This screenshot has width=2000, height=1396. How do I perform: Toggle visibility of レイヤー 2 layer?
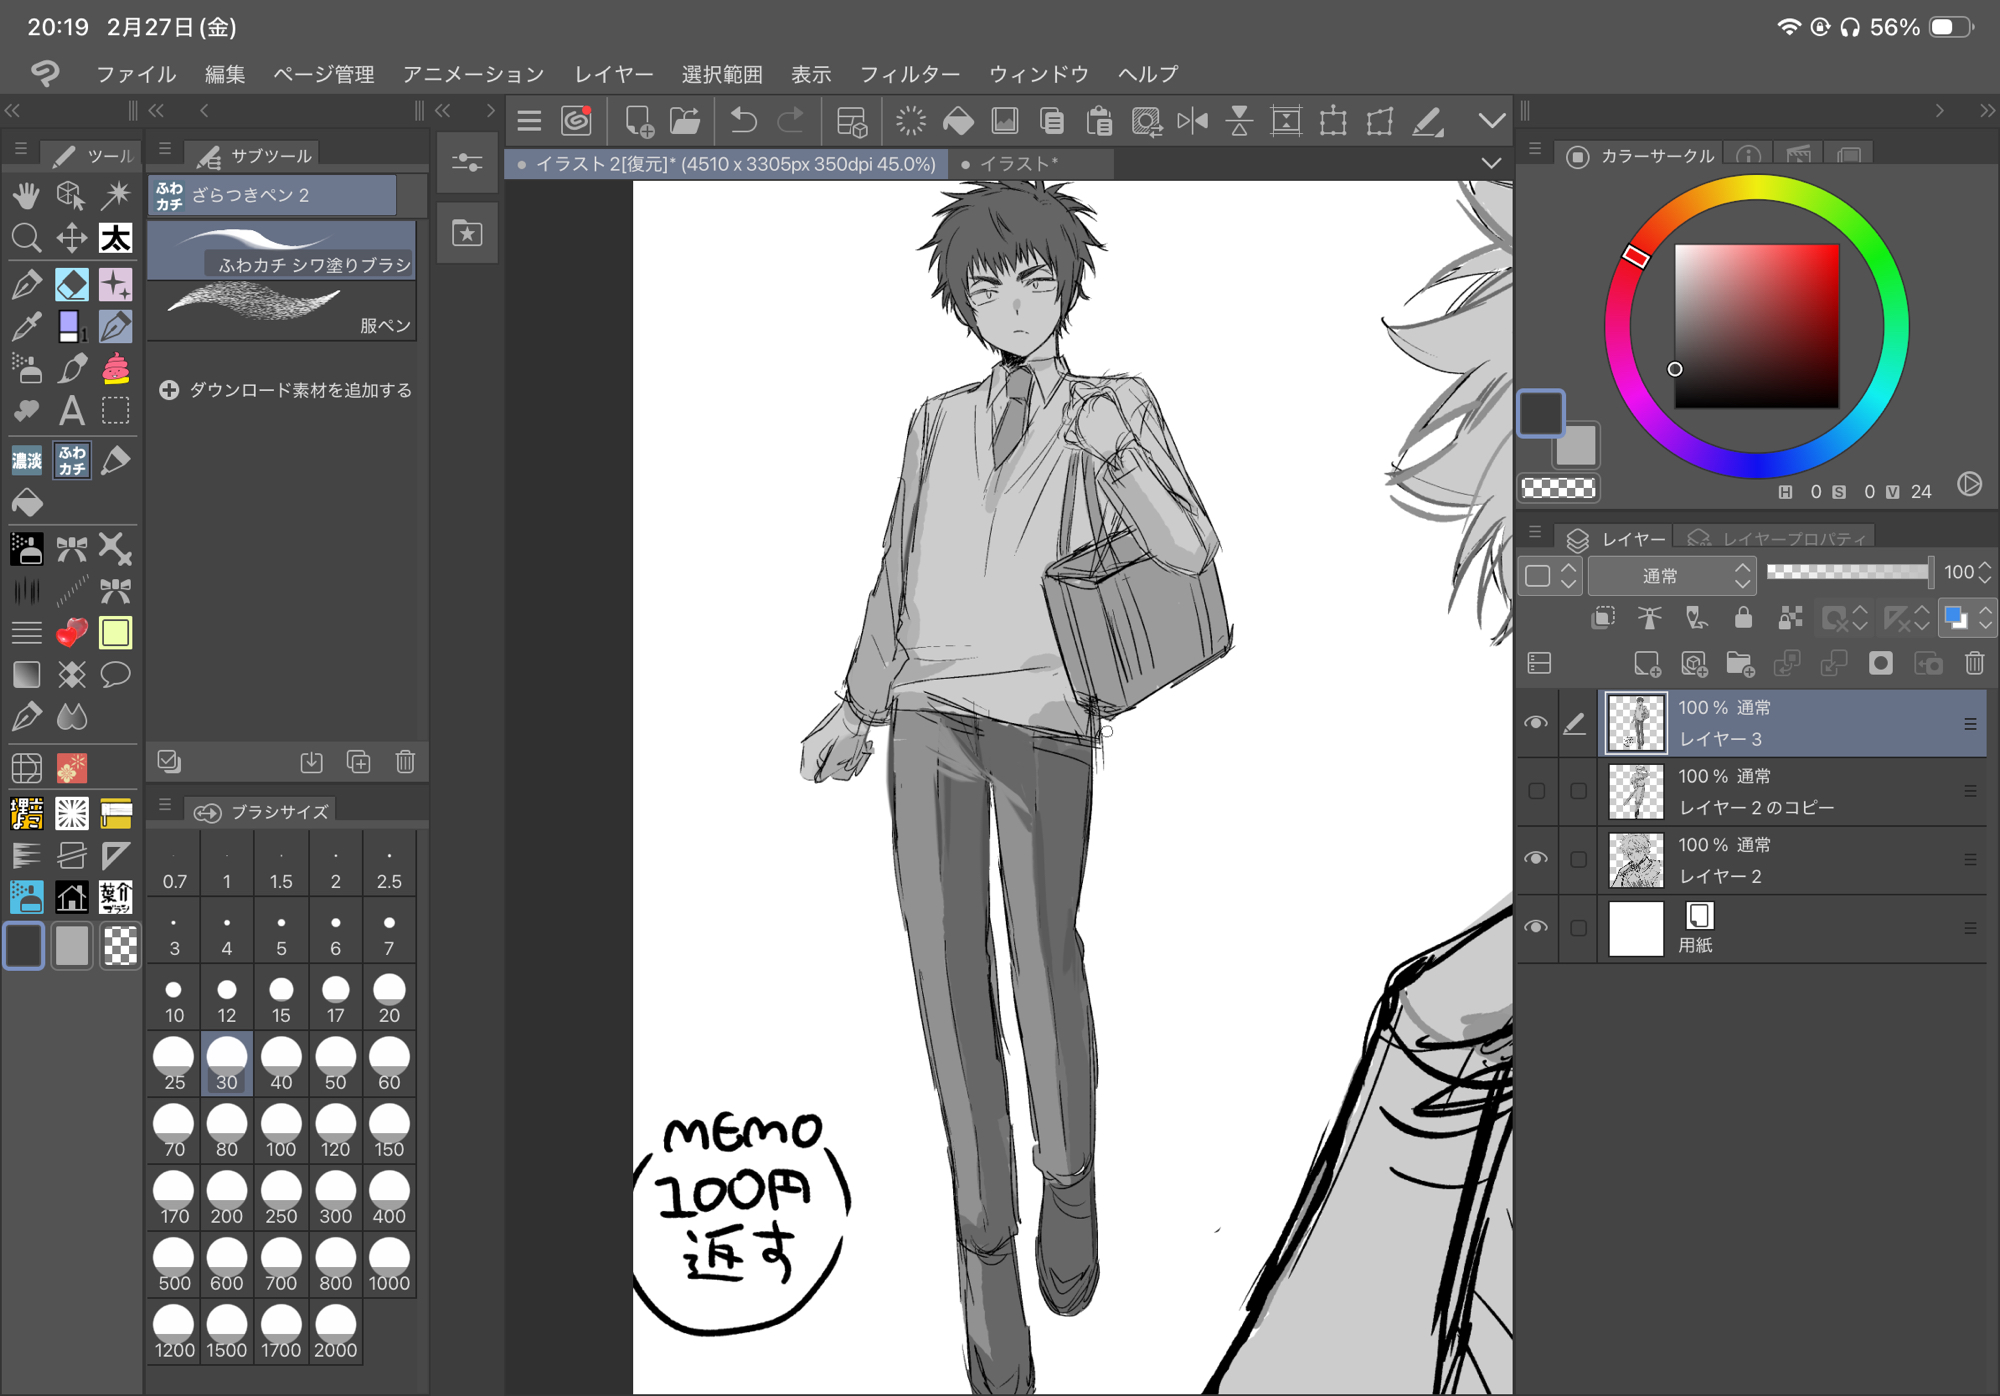coord(1536,859)
